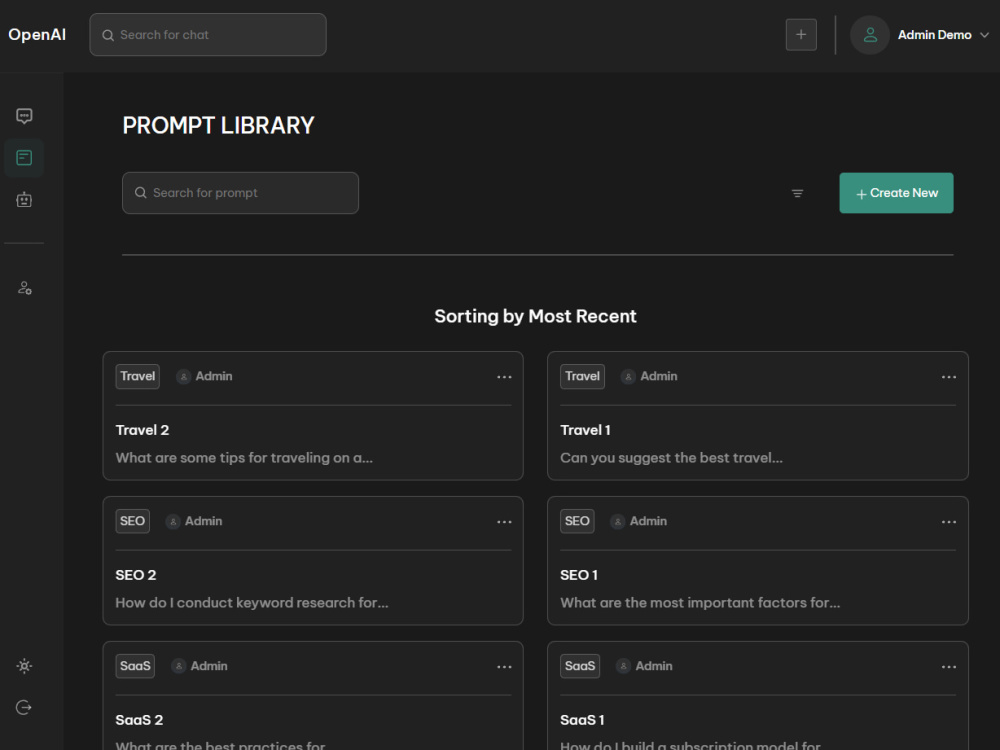Click the Admin Demo avatar icon
The height and width of the screenshot is (750, 1000).
[870, 35]
